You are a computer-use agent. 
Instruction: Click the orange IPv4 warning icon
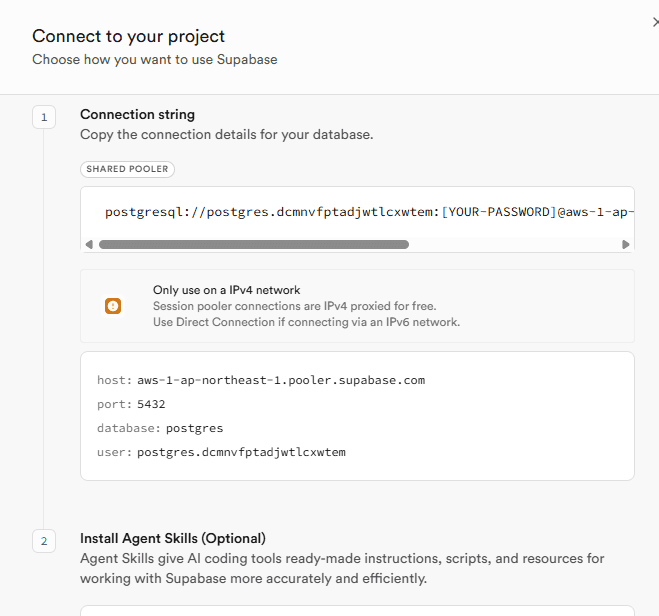pos(113,306)
